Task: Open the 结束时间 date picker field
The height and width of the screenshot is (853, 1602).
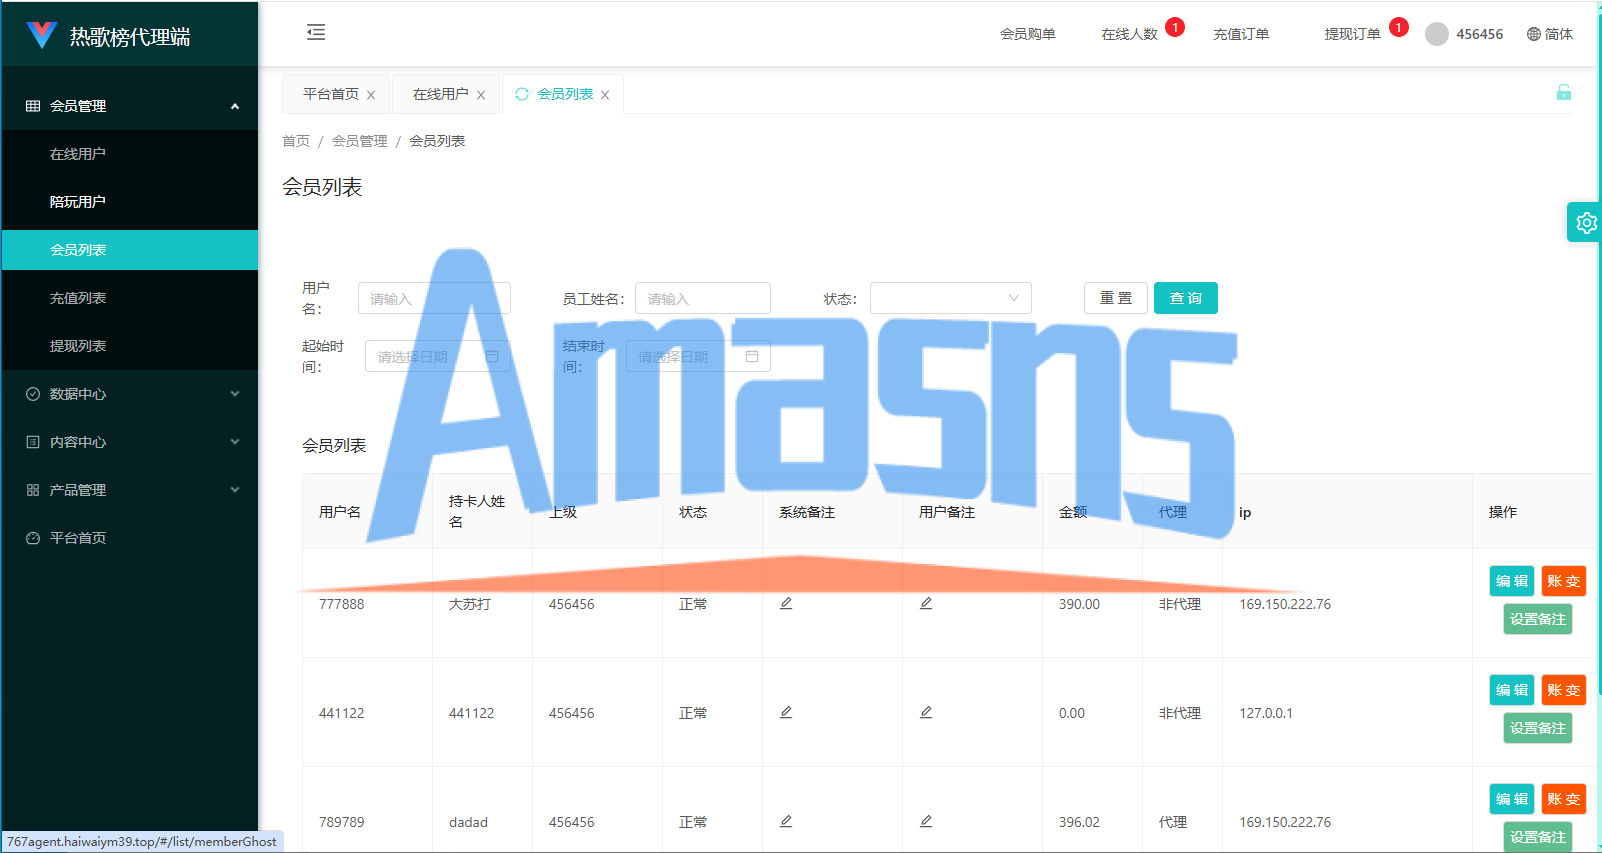Action: pos(698,356)
